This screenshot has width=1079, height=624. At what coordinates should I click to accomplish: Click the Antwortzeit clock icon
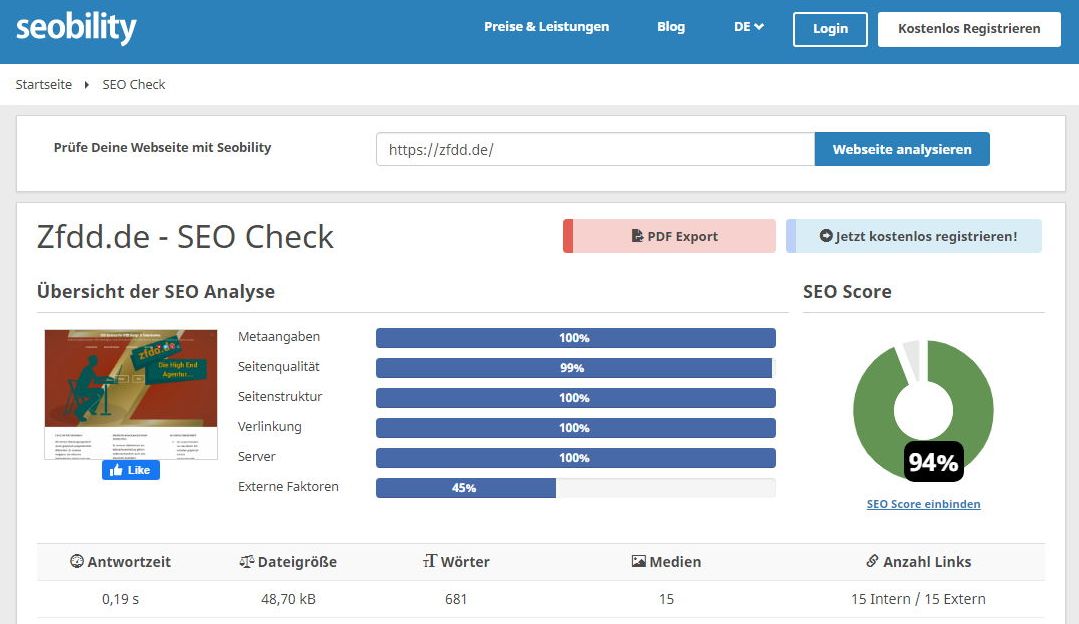click(x=77, y=561)
